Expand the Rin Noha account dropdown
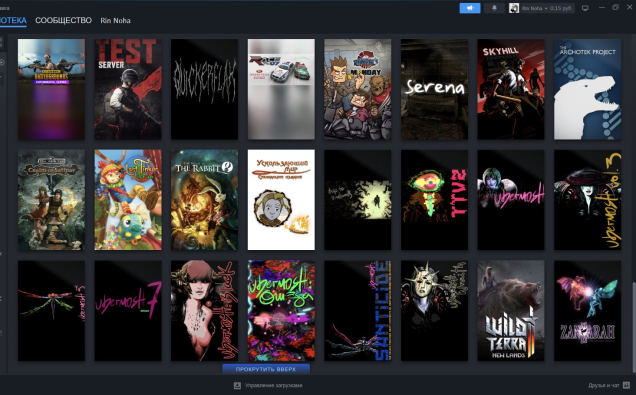Screen dimensions: 636x395 (546, 8)
